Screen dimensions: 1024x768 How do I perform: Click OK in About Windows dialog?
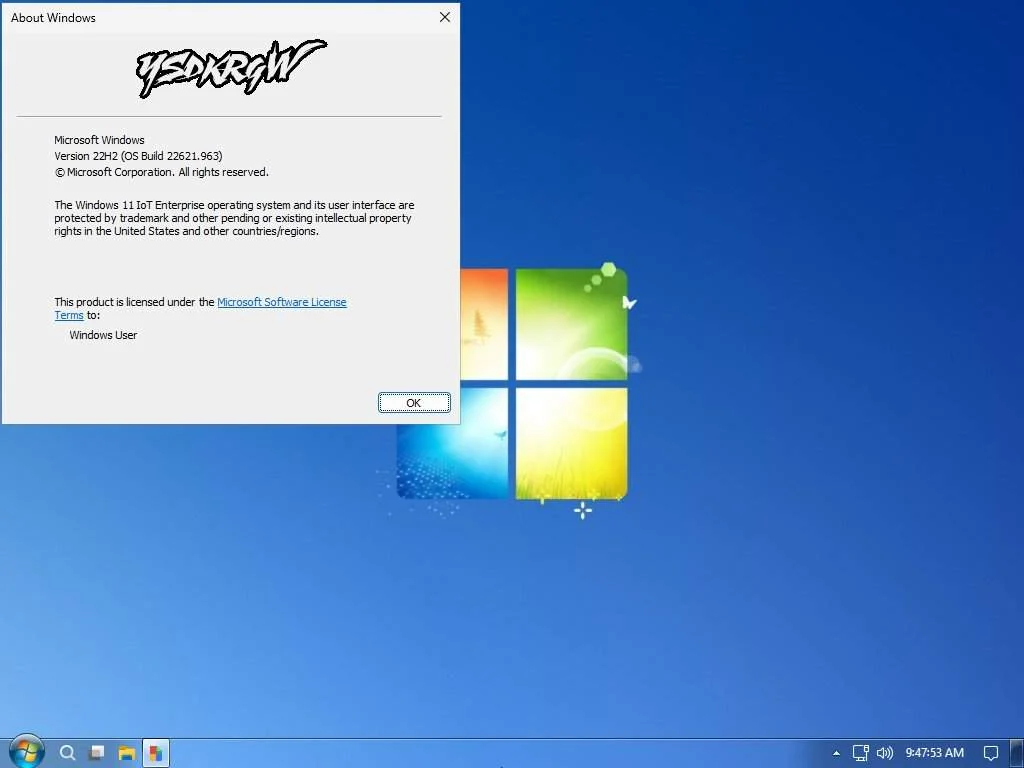coord(414,403)
